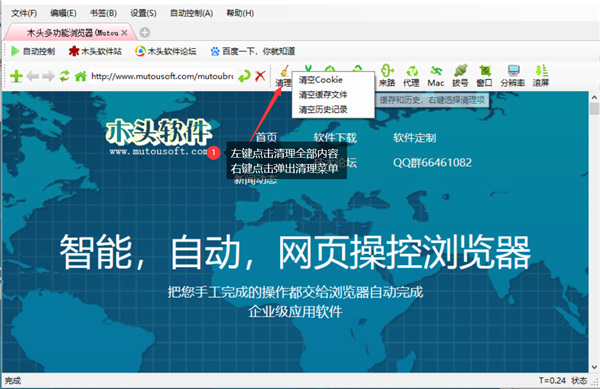Viewport: 600px width, 389px height.
Task: Click QQ群66461082 text on webpage
Action: coord(432,163)
